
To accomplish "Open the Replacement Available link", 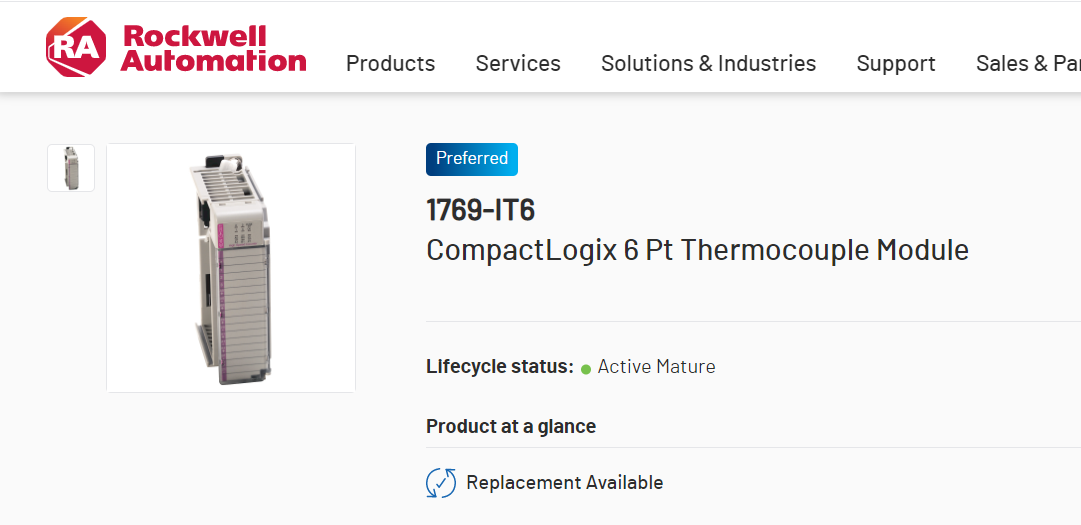I will coord(564,483).
